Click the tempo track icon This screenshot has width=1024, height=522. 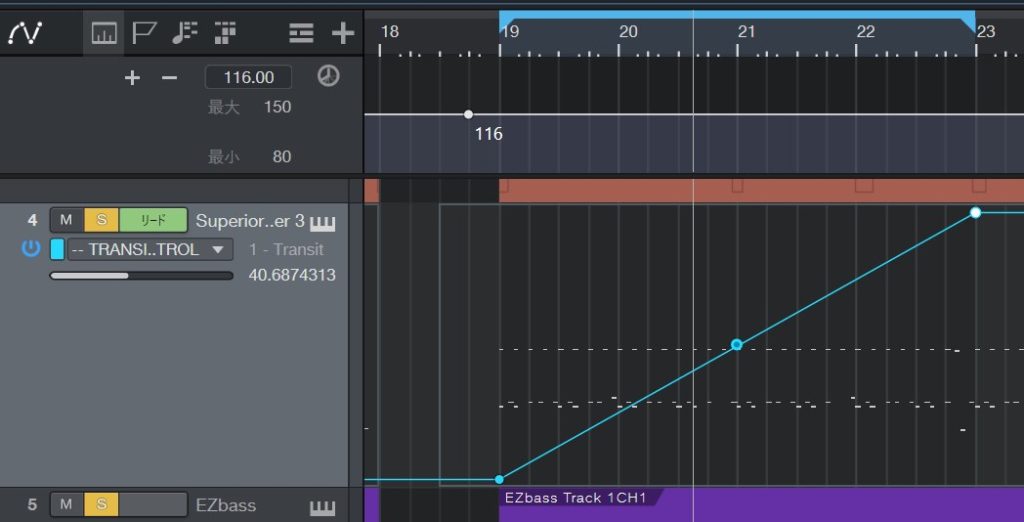pyautogui.click(x=104, y=33)
